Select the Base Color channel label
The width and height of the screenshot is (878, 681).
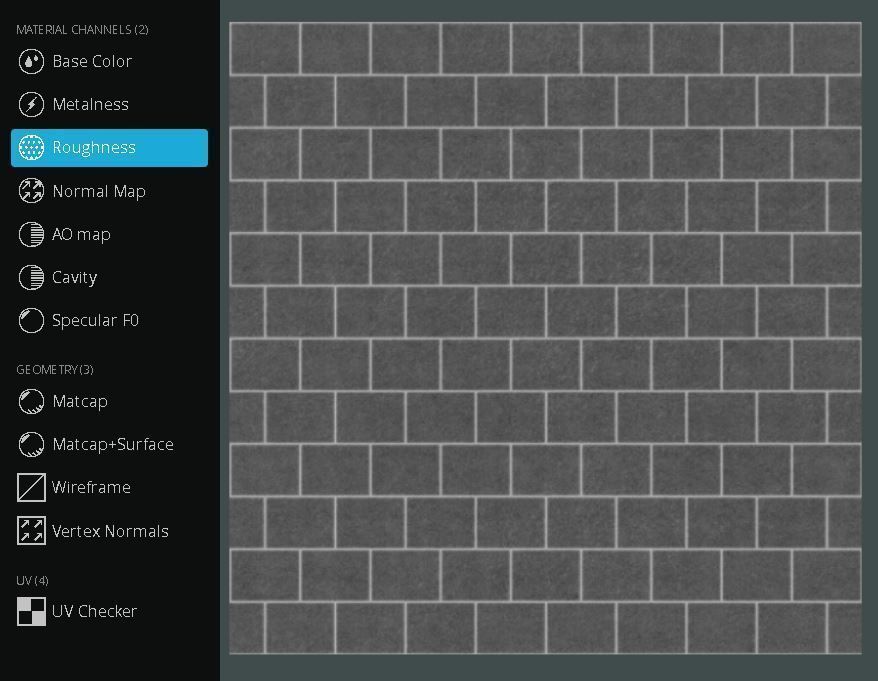[92, 61]
